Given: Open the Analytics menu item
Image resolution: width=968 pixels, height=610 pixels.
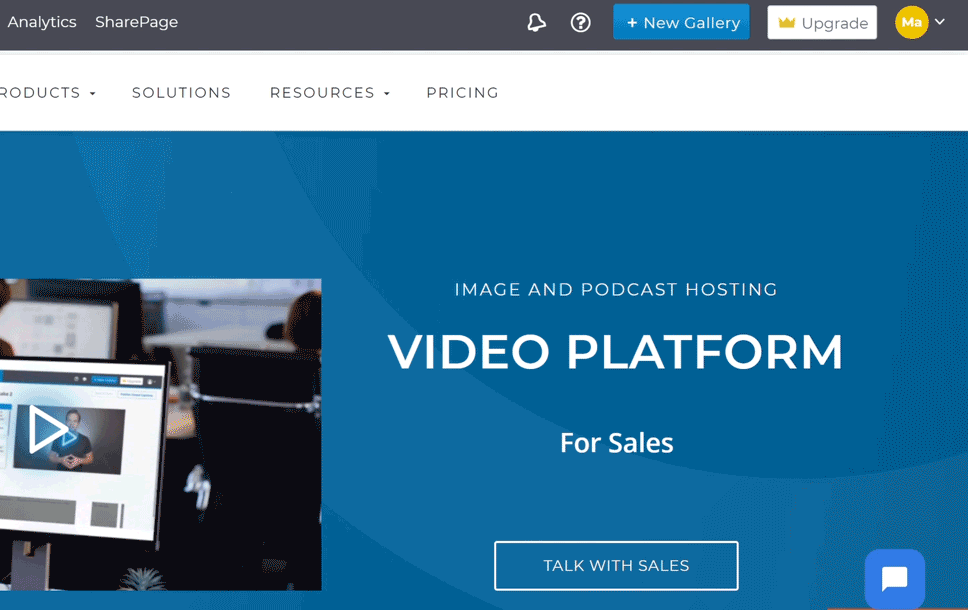Looking at the screenshot, I should pos(41,21).
